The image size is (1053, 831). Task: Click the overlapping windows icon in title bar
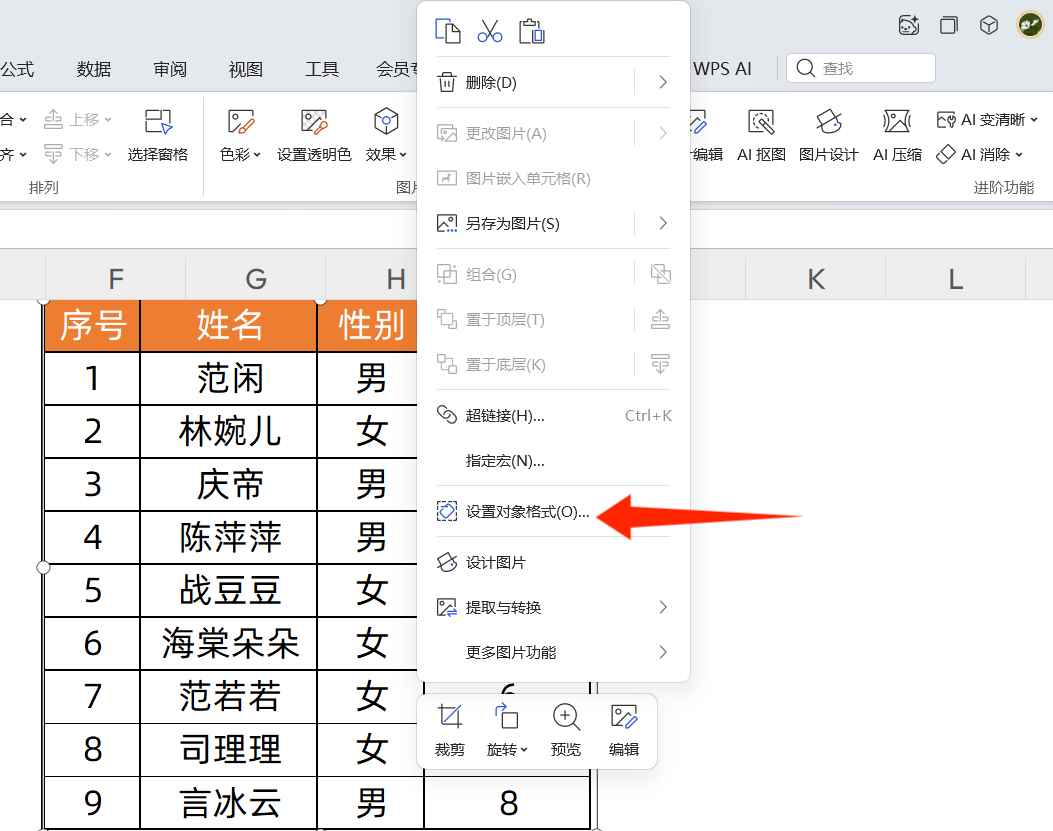pos(949,26)
